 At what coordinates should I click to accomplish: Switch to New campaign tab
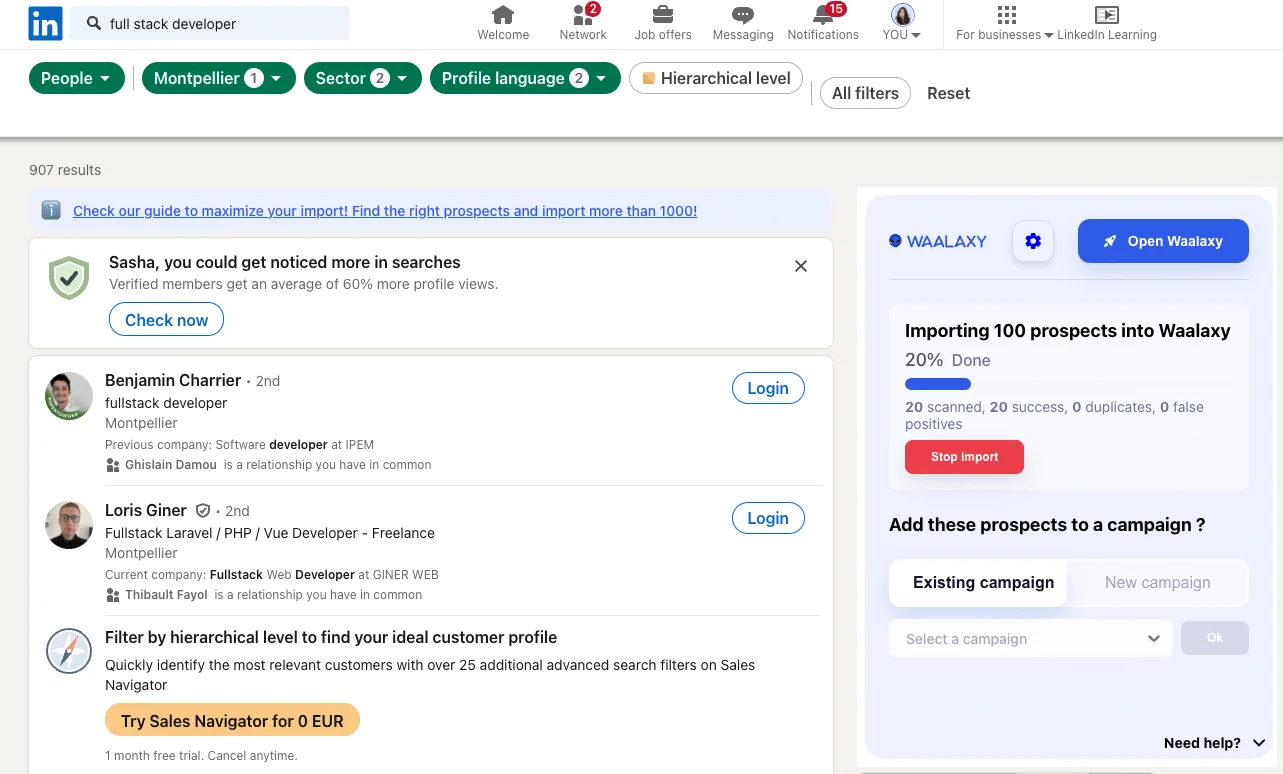coord(1158,582)
